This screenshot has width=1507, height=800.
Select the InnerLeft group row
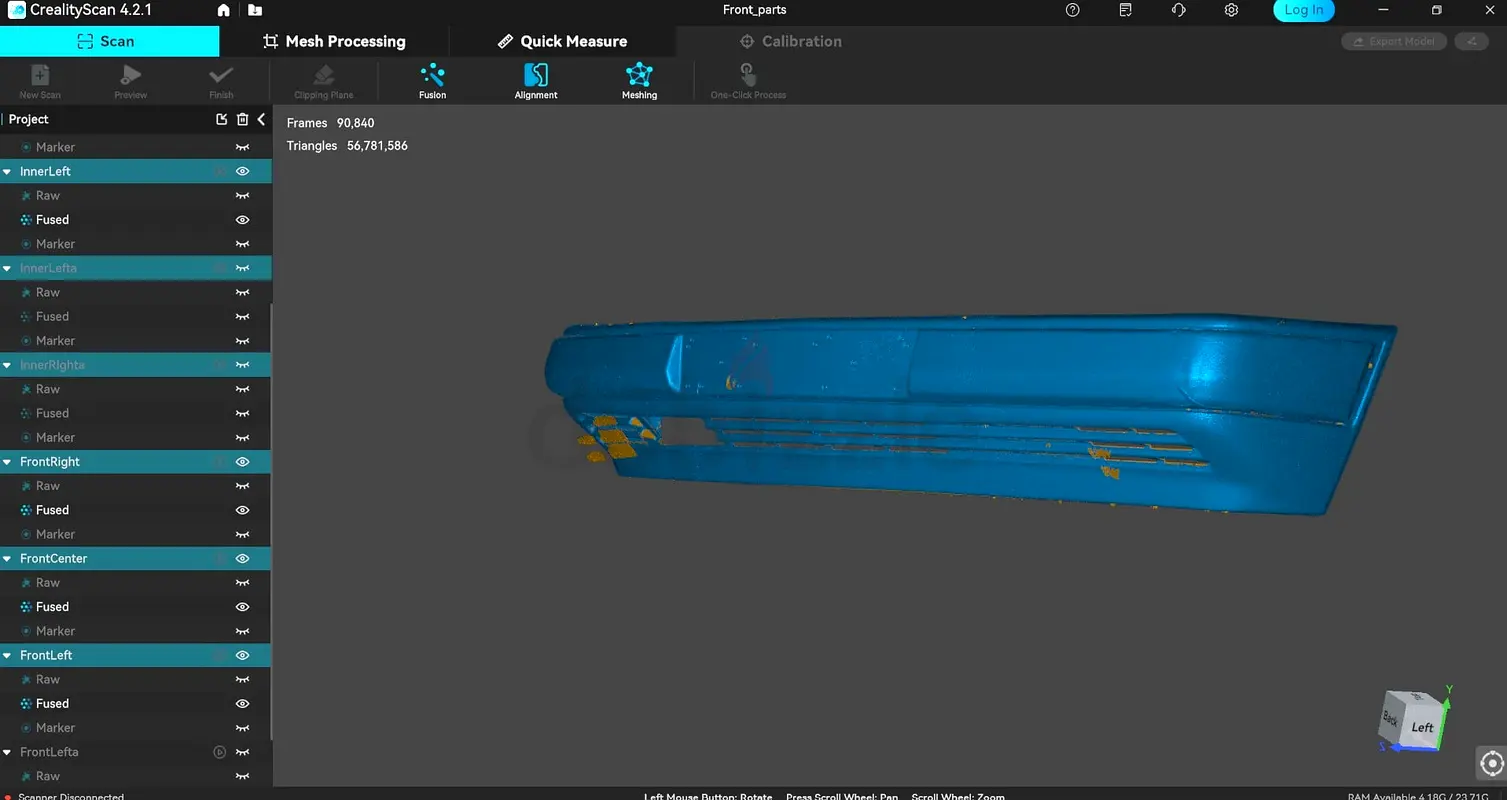(x=135, y=171)
